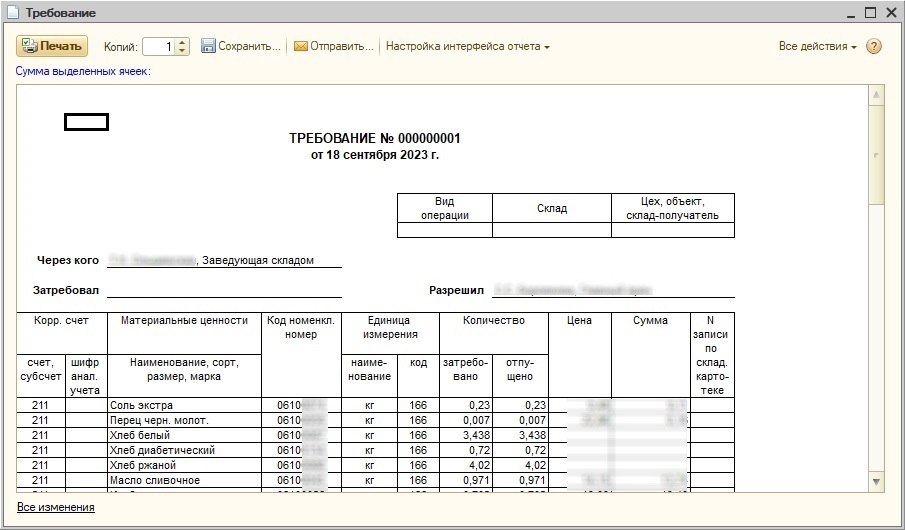Click the vertical scrollbar thumb
Screen dimensions: 905x530
pyautogui.click(x=877, y=155)
